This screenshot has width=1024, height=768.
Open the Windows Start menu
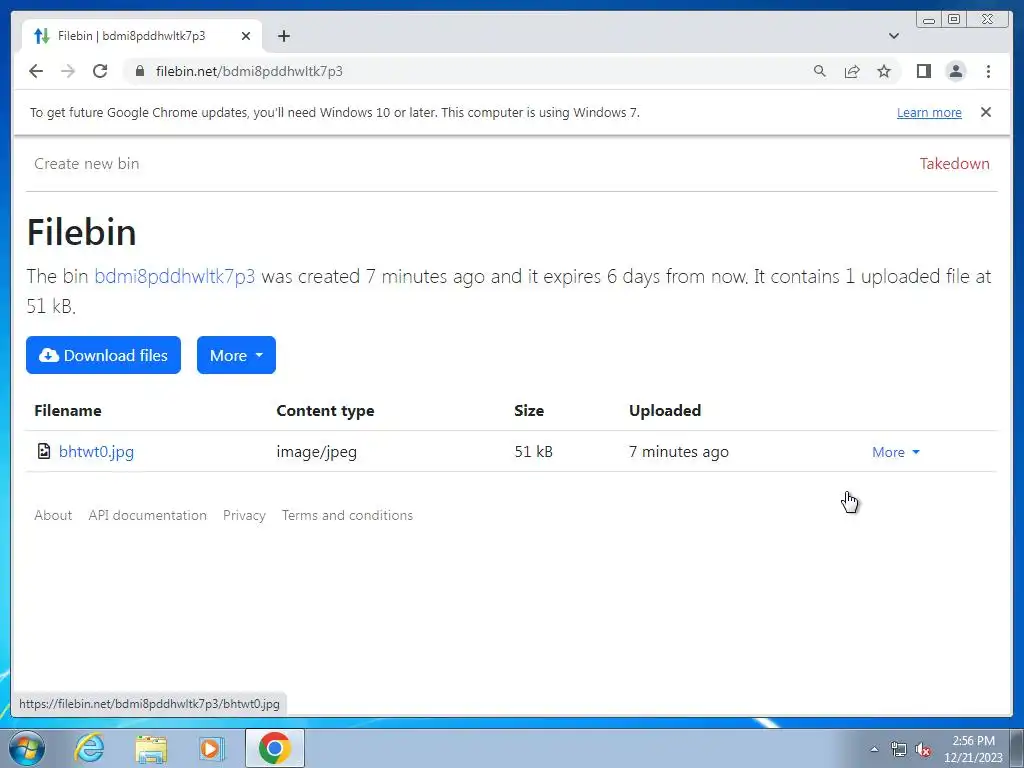27,748
